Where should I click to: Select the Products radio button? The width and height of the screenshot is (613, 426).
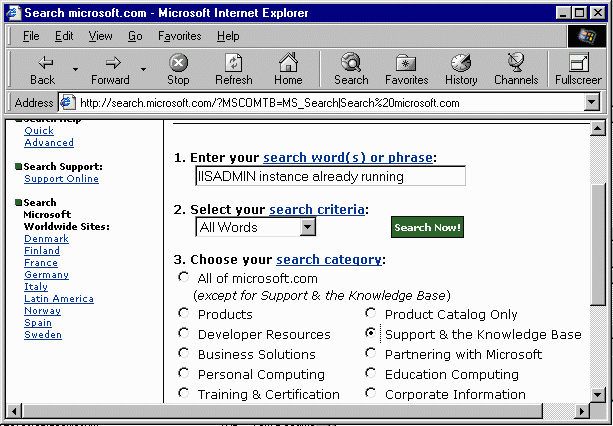(184, 313)
